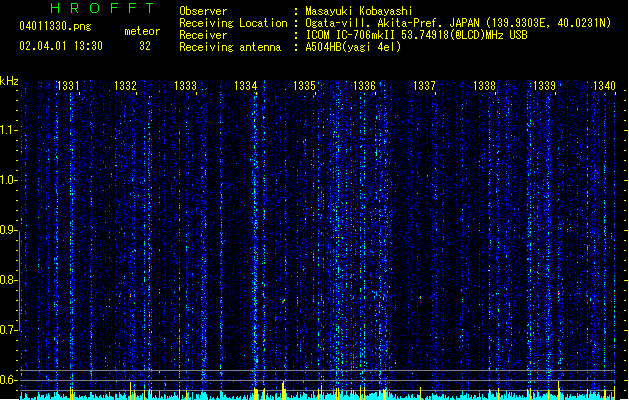Click the ICOM IC-706mkII receiver text

pyautogui.click(x=416, y=35)
